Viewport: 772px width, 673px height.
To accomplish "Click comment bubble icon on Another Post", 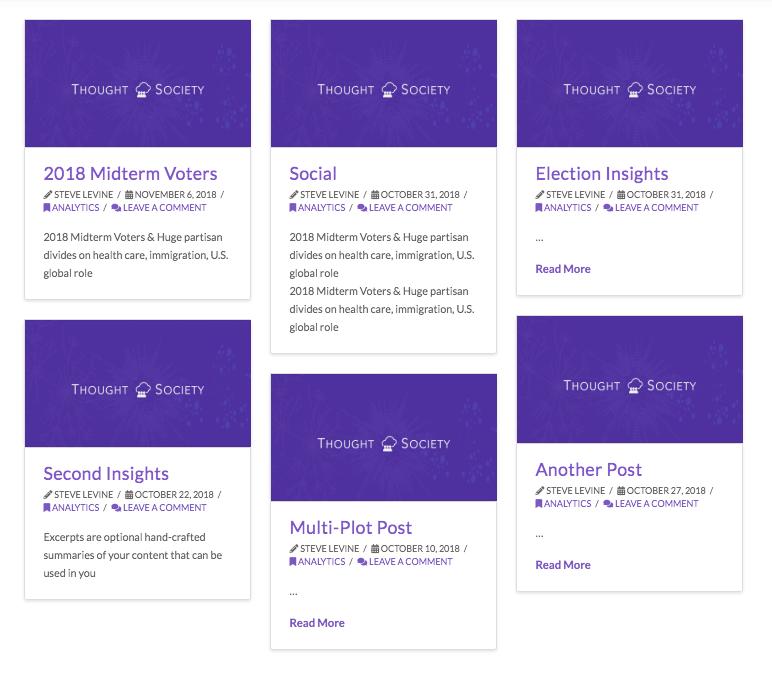I will 608,504.
